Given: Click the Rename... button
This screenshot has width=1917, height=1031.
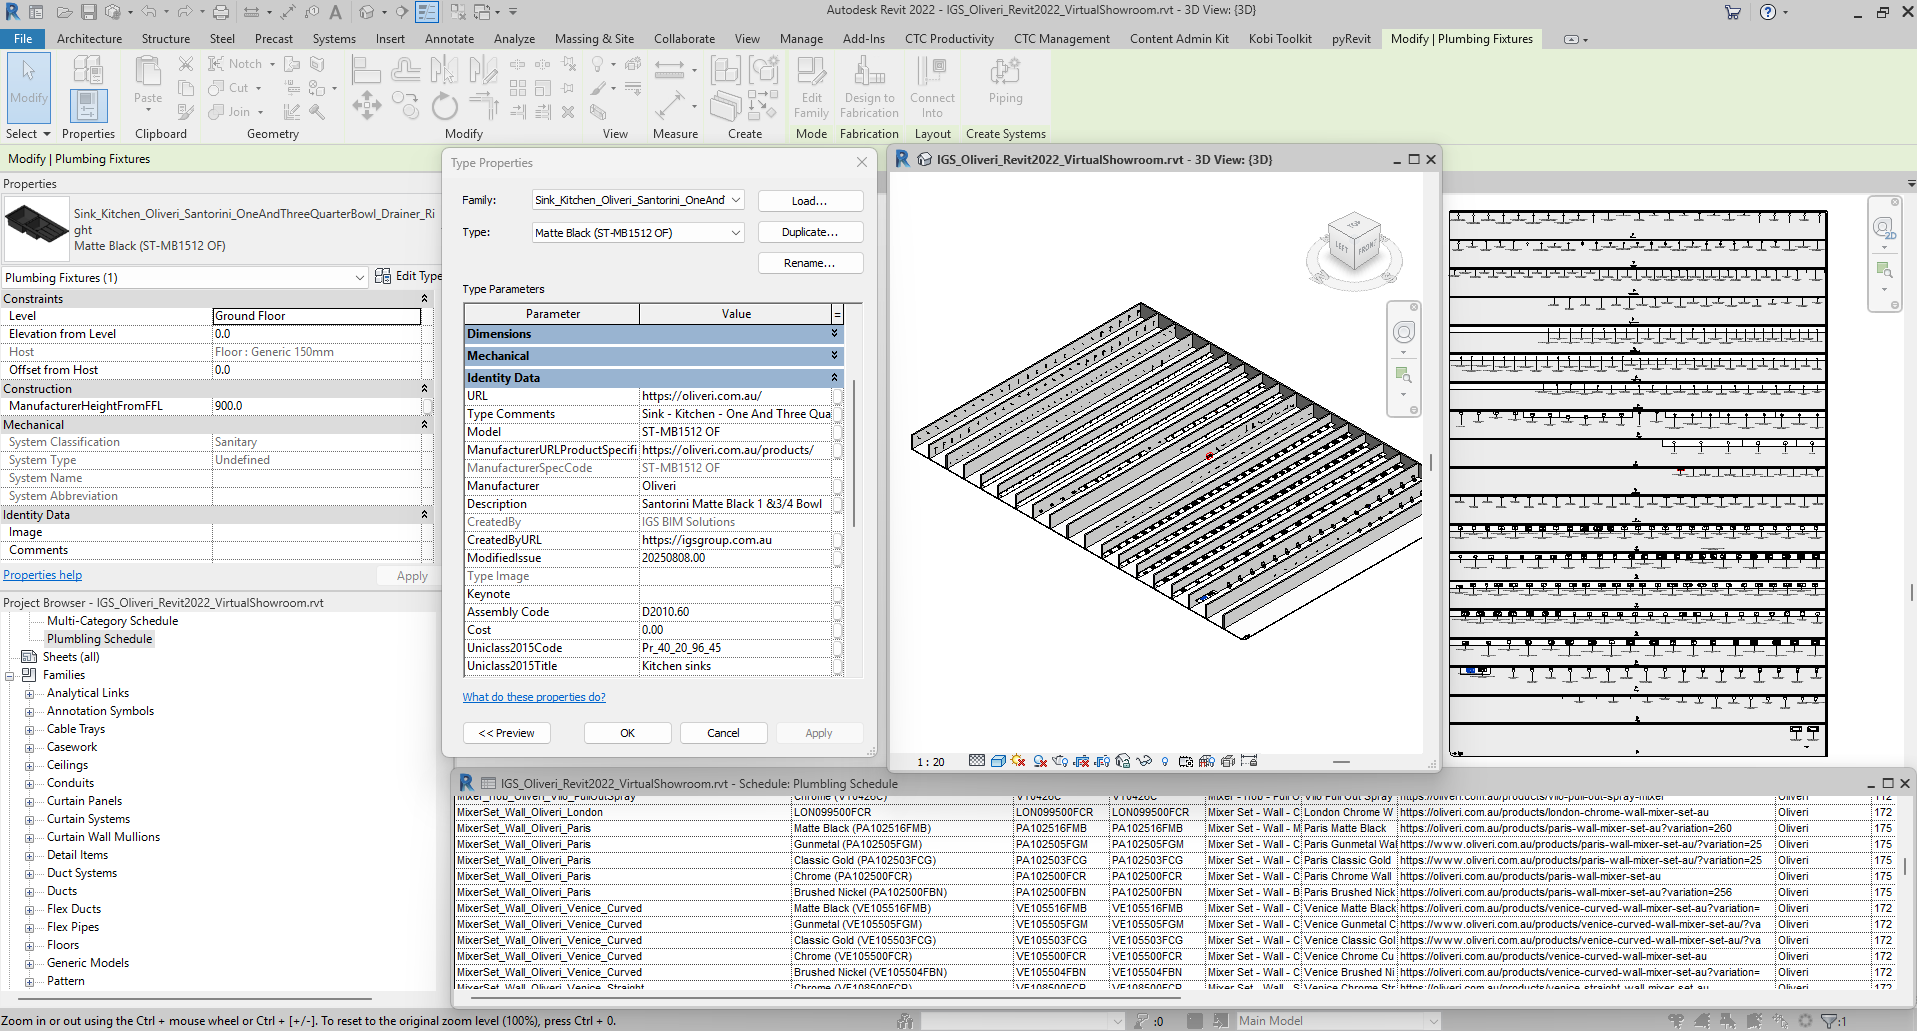Looking at the screenshot, I should click(810, 263).
